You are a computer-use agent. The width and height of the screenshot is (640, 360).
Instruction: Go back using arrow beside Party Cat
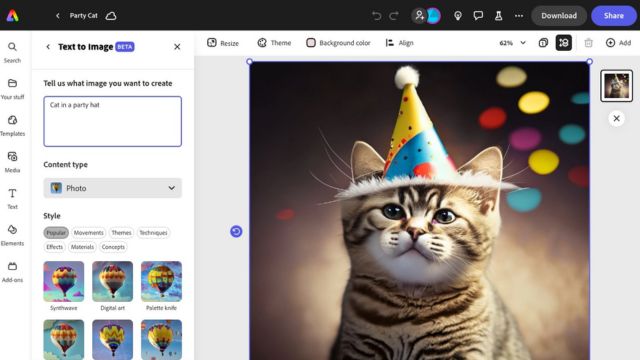coord(58,16)
